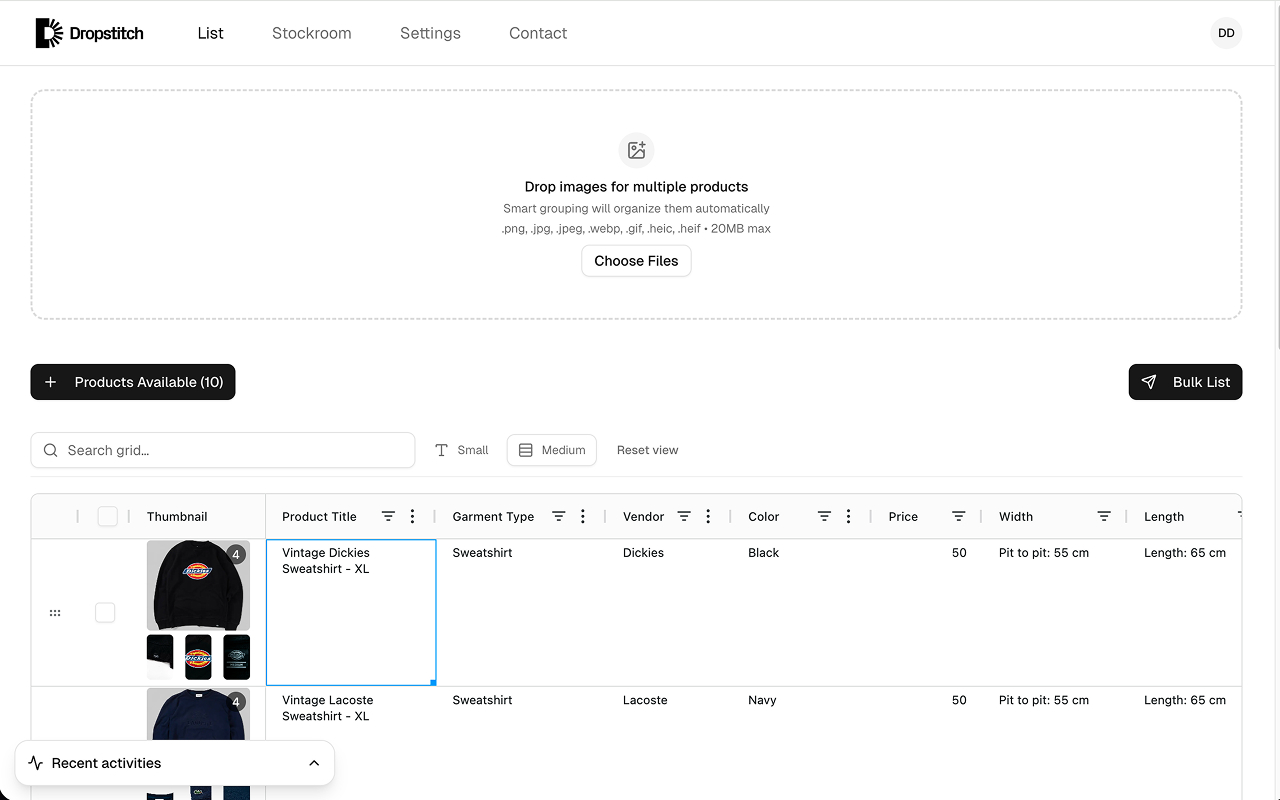Screen dimensions: 1280x800
Task: Open the main Lacoste sweatshirt thumbnail
Action: click(198, 715)
